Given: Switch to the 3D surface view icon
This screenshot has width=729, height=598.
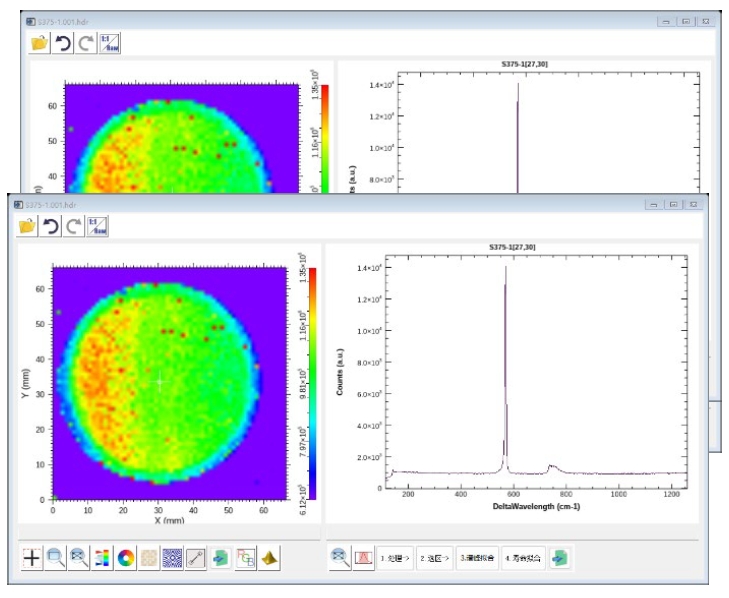Looking at the screenshot, I should 269,558.
